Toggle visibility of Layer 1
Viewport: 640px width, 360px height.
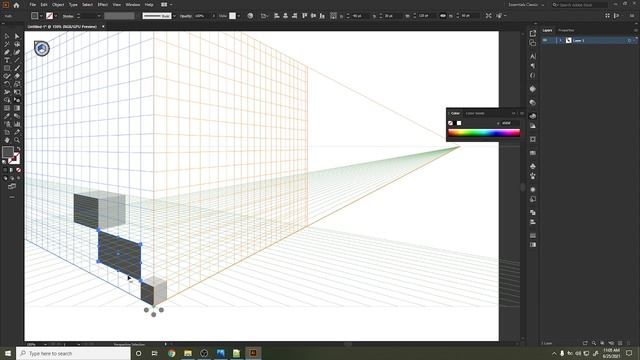[545, 40]
